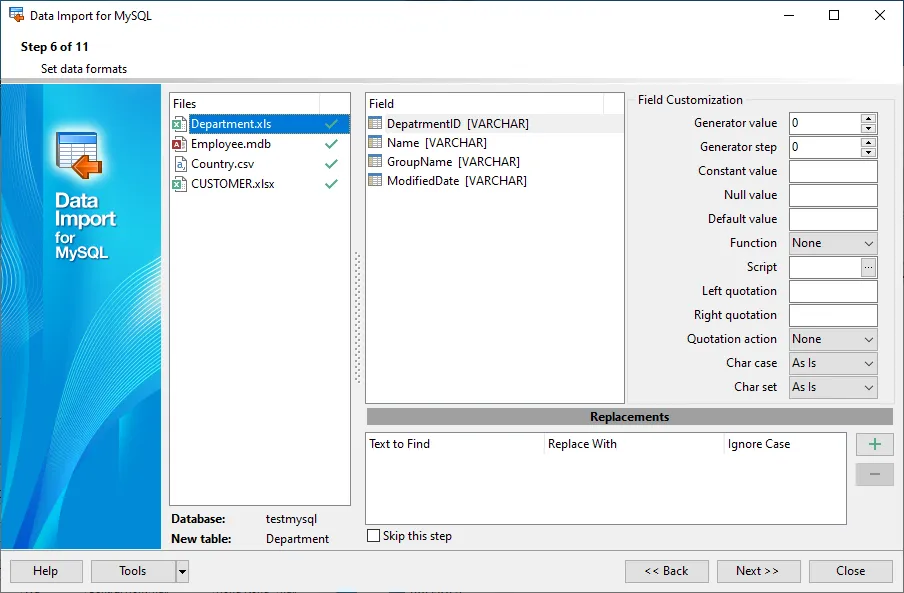Click the green checkmark for Country.csv
The height and width of the screenshot is (593, 904).
332,164
